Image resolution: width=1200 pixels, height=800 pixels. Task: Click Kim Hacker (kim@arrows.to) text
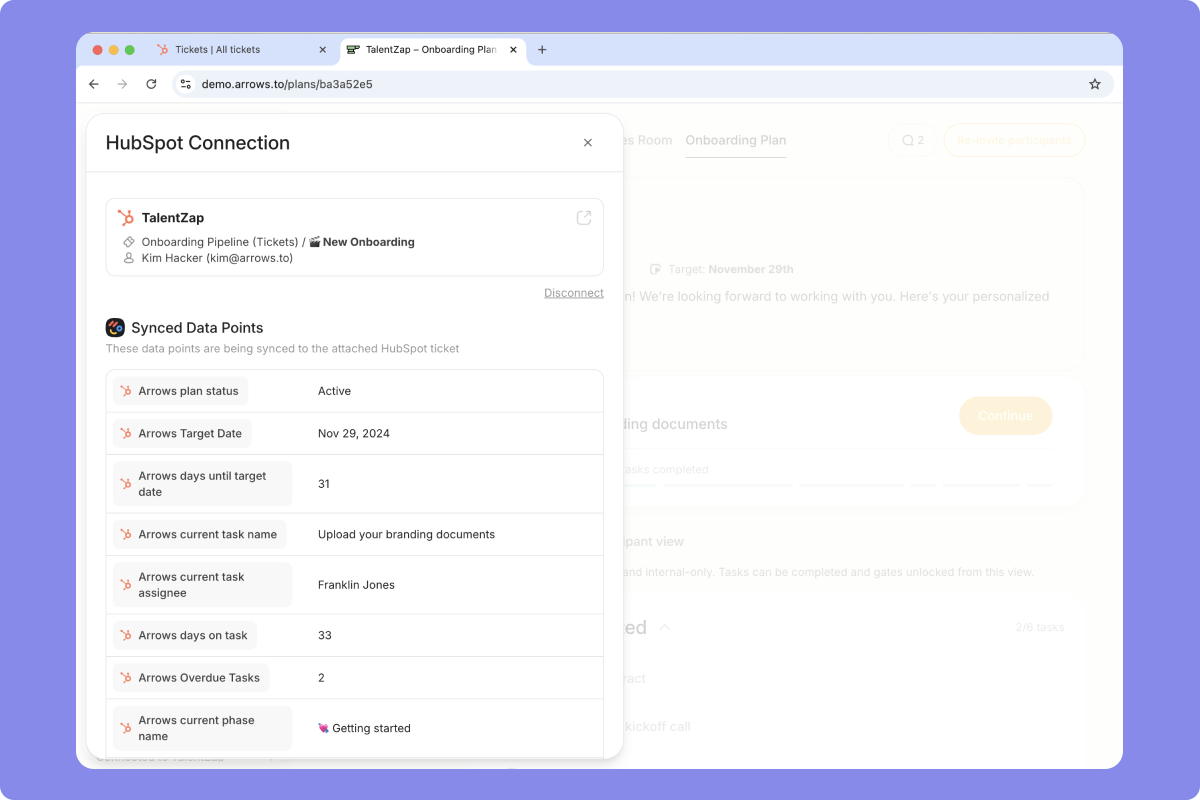pyautogui.click(x=217, y=258)
